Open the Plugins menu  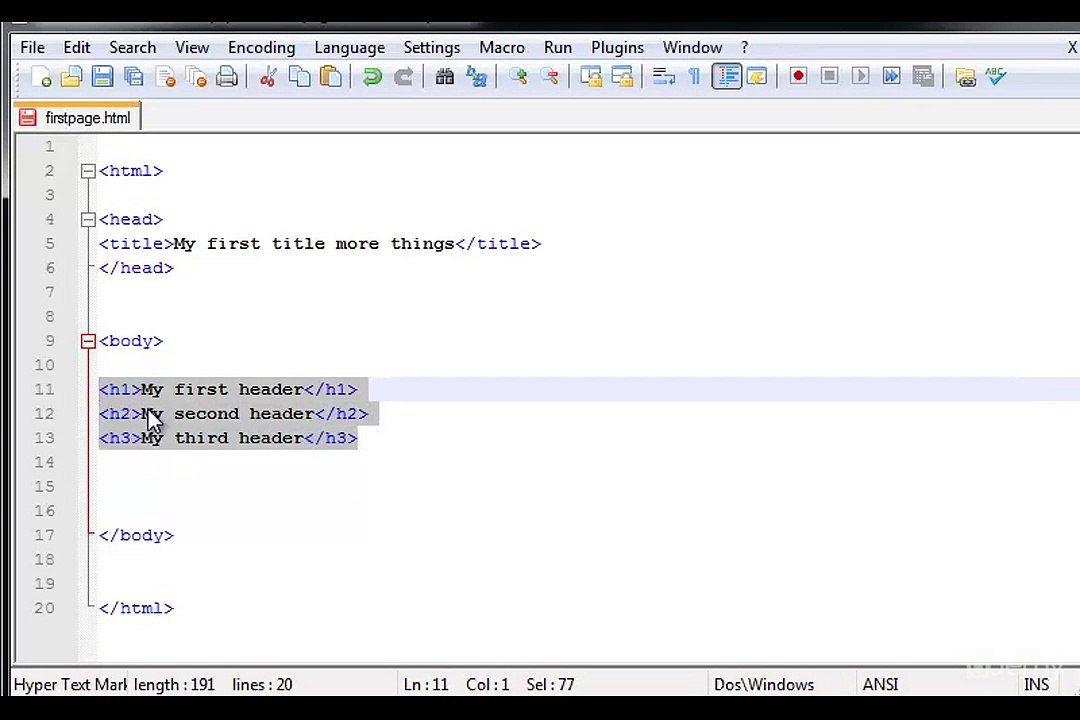click(617, 48)
